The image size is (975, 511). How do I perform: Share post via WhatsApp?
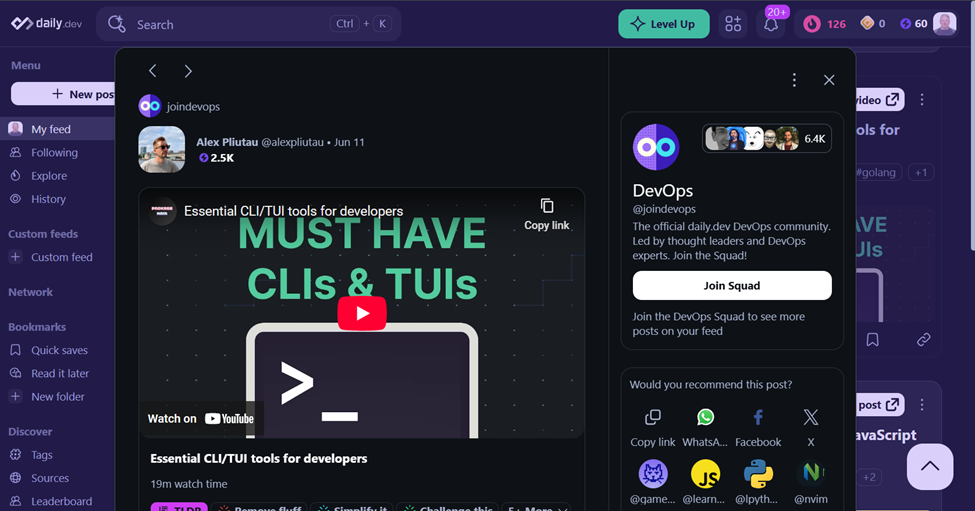[x=705, y=428]
